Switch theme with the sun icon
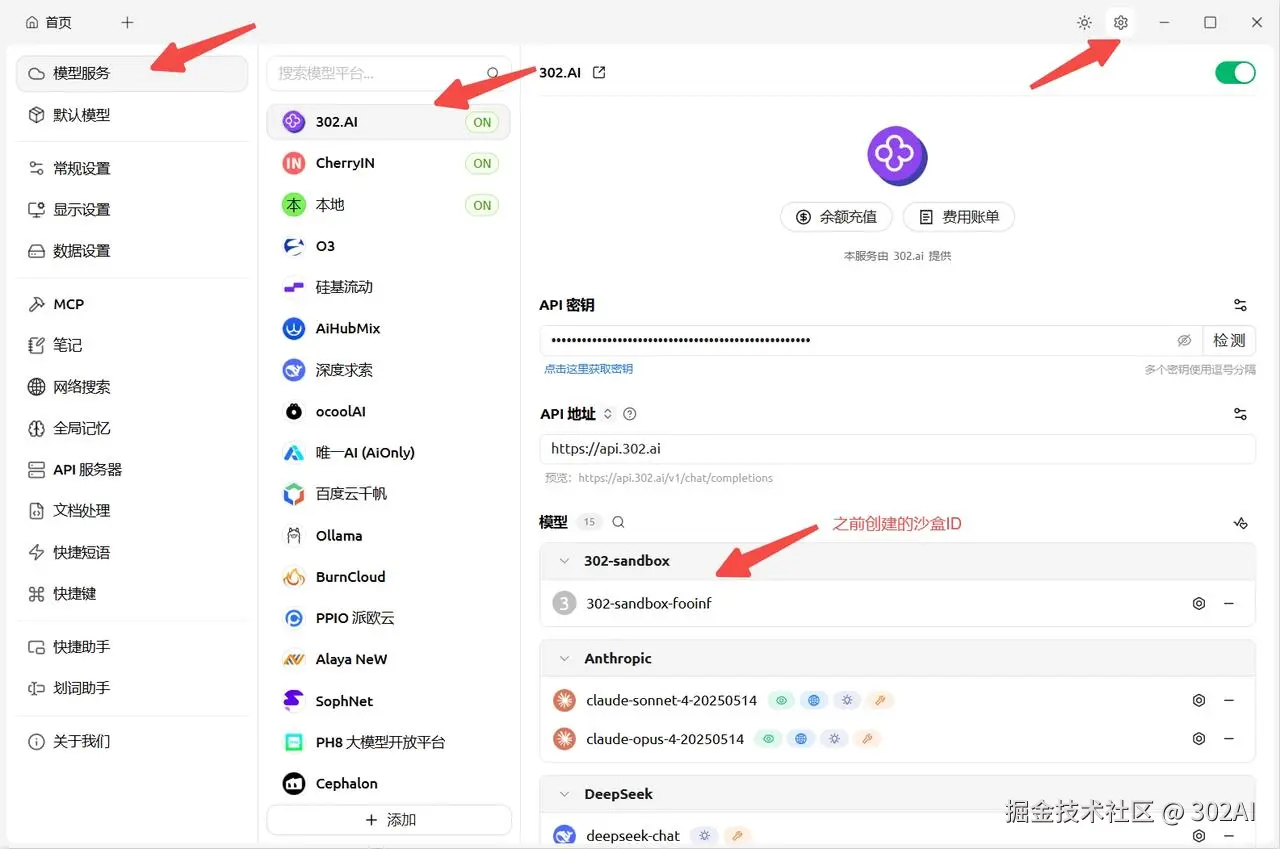 coord(1084,22)
